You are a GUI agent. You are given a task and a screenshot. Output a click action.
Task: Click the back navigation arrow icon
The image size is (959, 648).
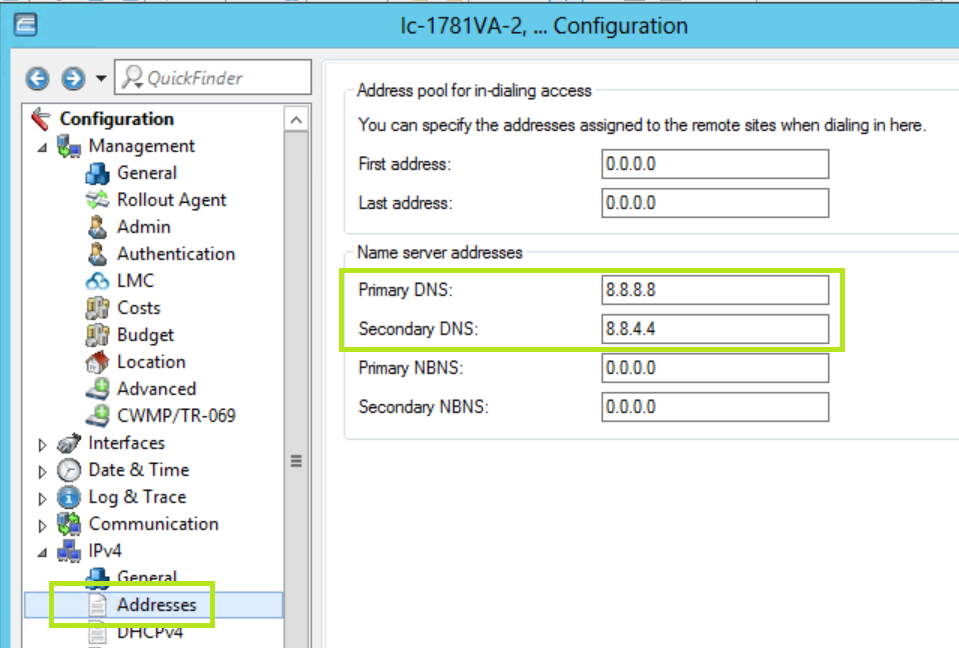38,78
